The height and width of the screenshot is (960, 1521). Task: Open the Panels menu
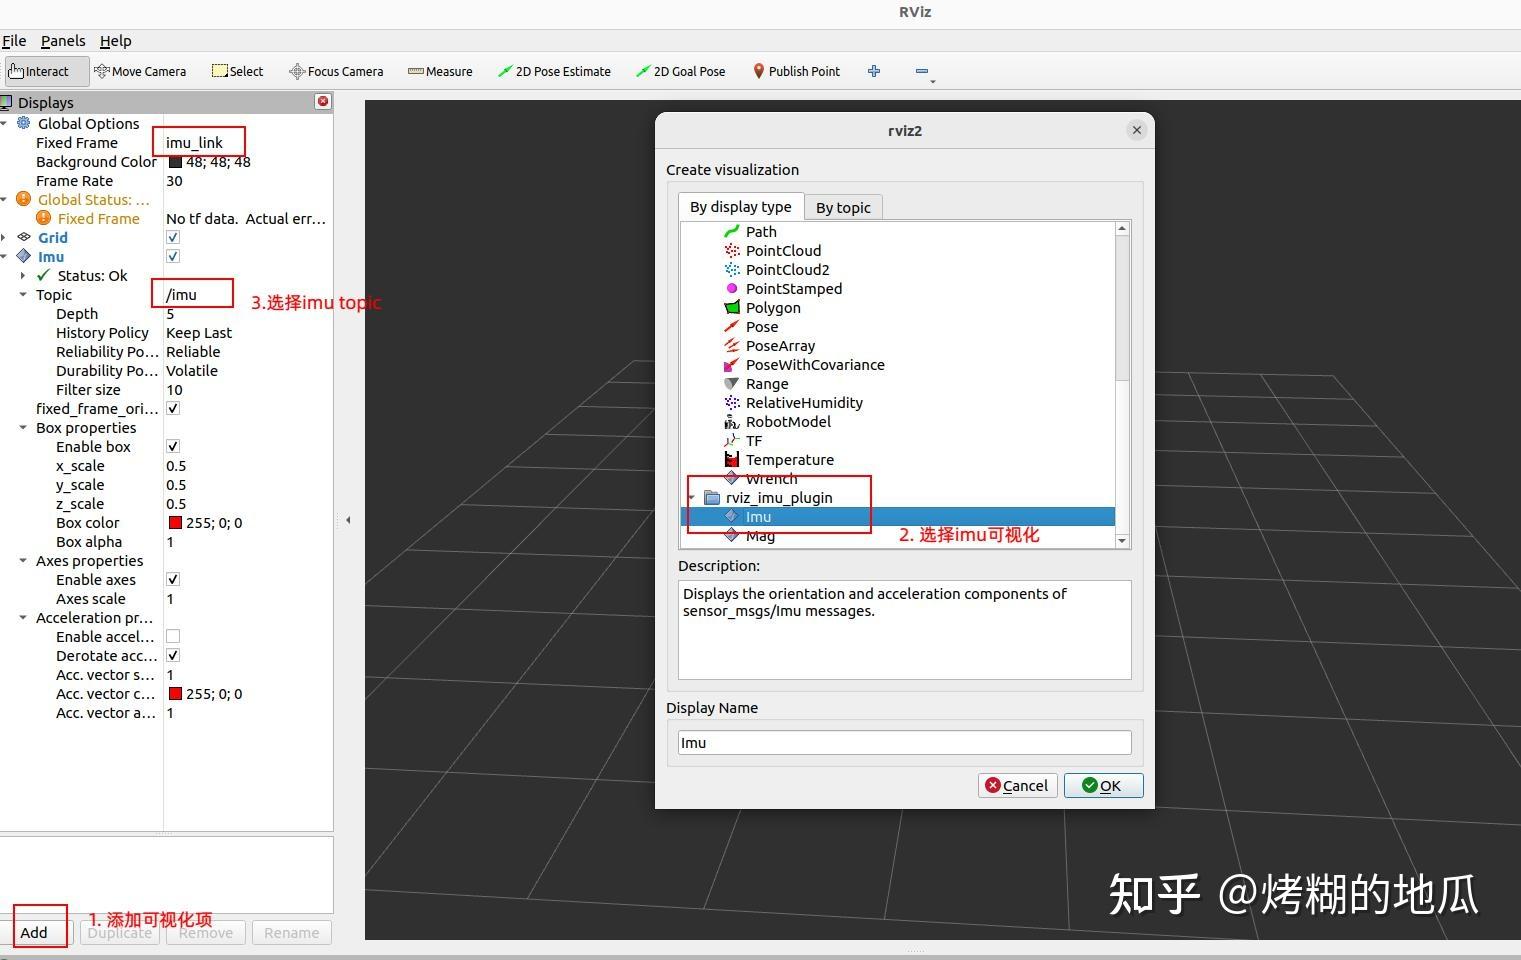pyautogui.click(x=62, y=41)
